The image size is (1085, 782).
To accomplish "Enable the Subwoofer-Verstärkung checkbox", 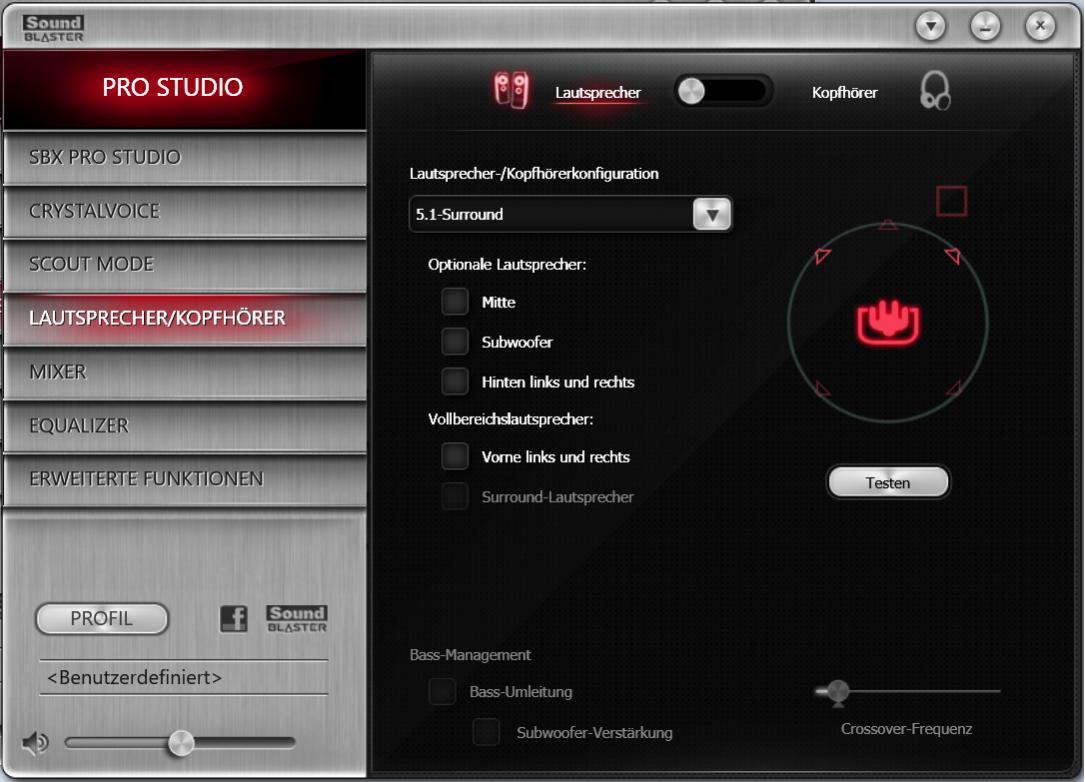I will tap(486, 732).
